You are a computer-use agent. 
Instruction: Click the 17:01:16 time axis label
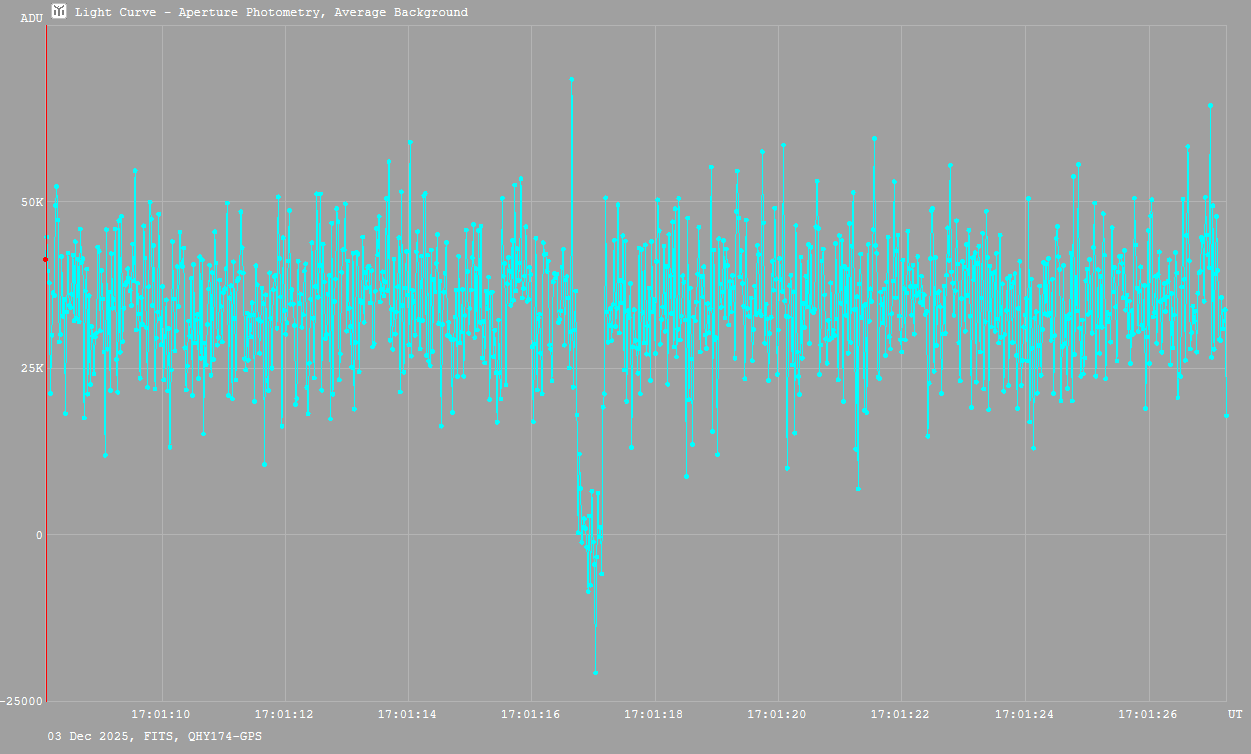(x=530, y=714)
